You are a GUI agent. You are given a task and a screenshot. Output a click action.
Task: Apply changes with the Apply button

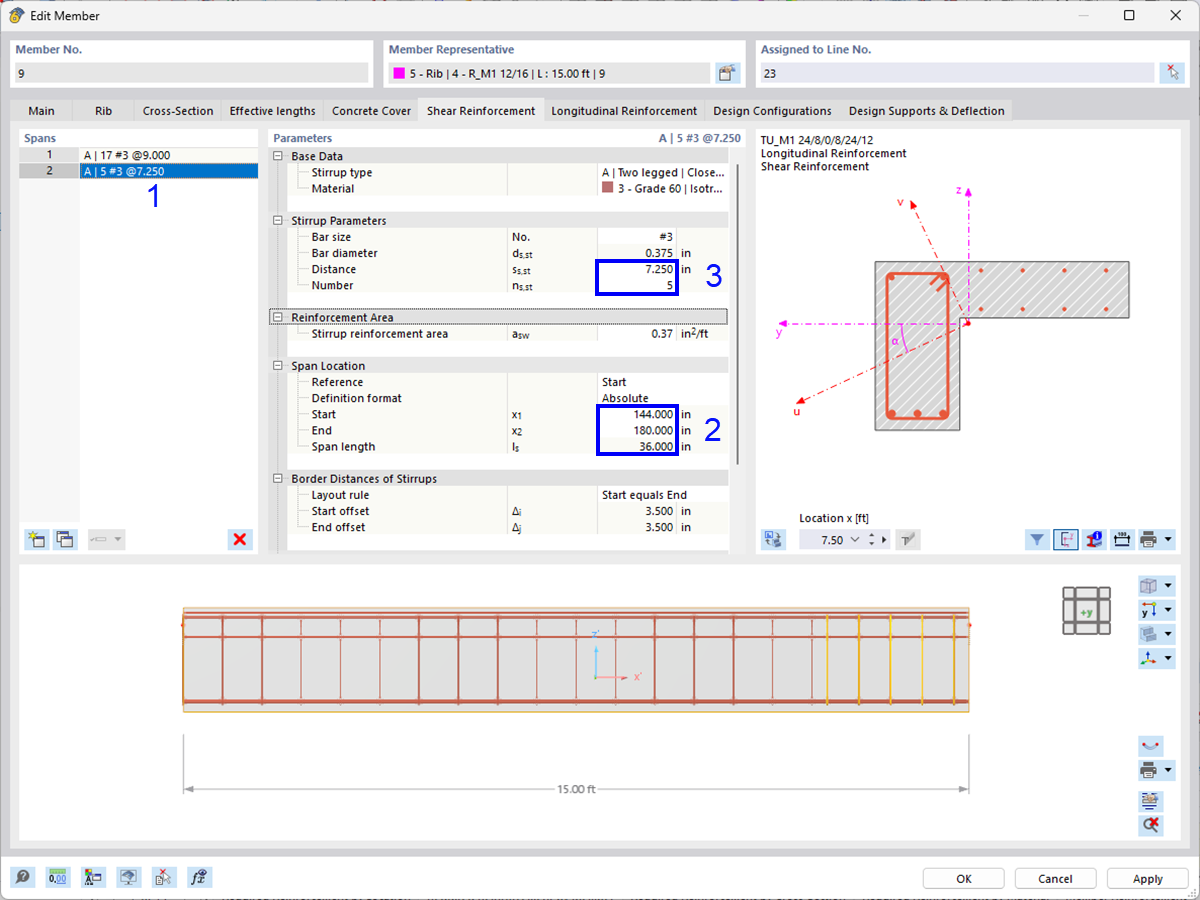[1147, 878]
